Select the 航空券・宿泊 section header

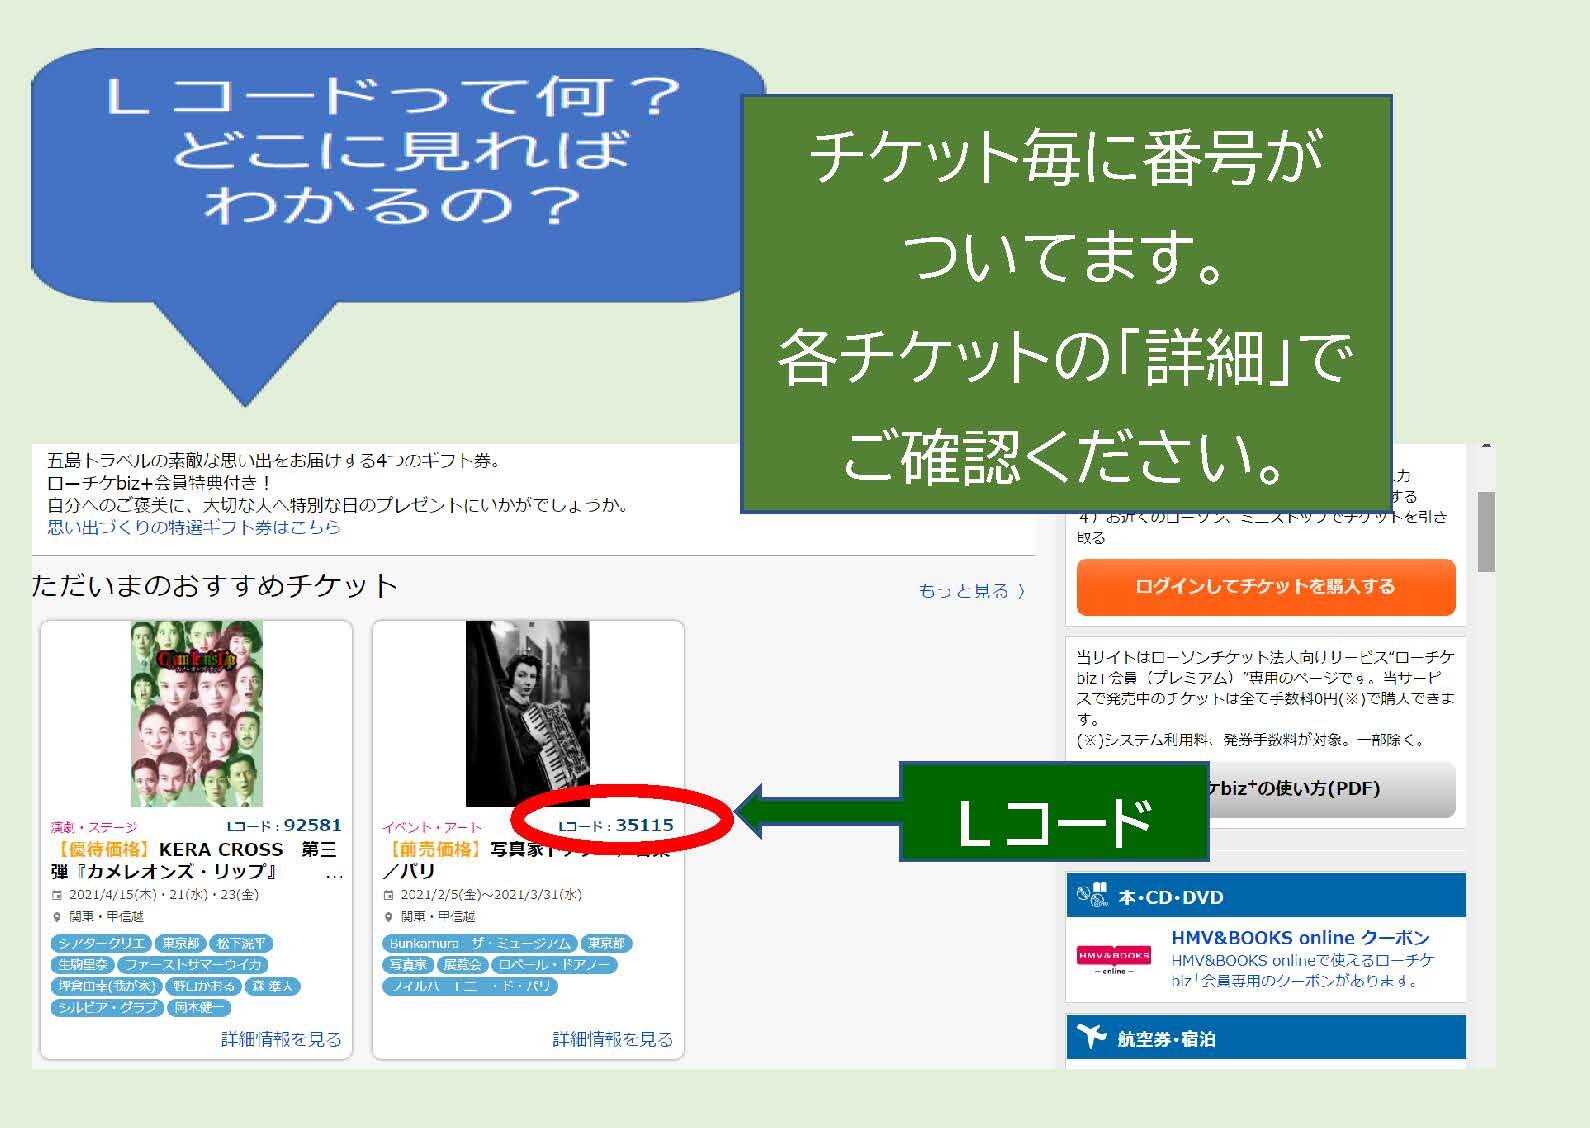(x=1266, y=1038)
